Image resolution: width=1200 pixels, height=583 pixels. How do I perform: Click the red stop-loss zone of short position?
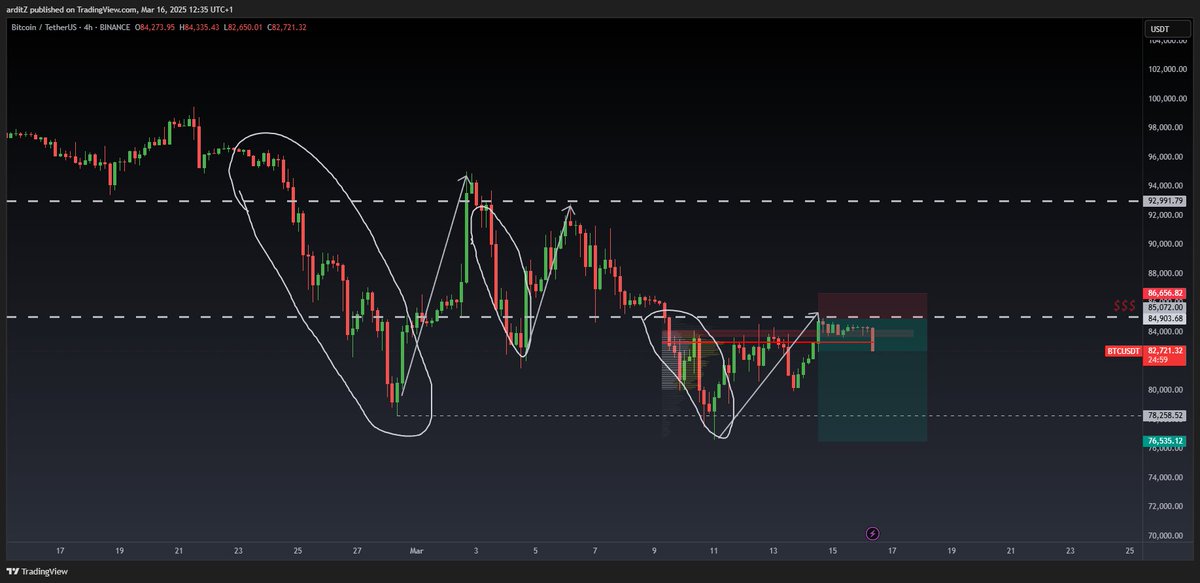(x=872, y=304)
